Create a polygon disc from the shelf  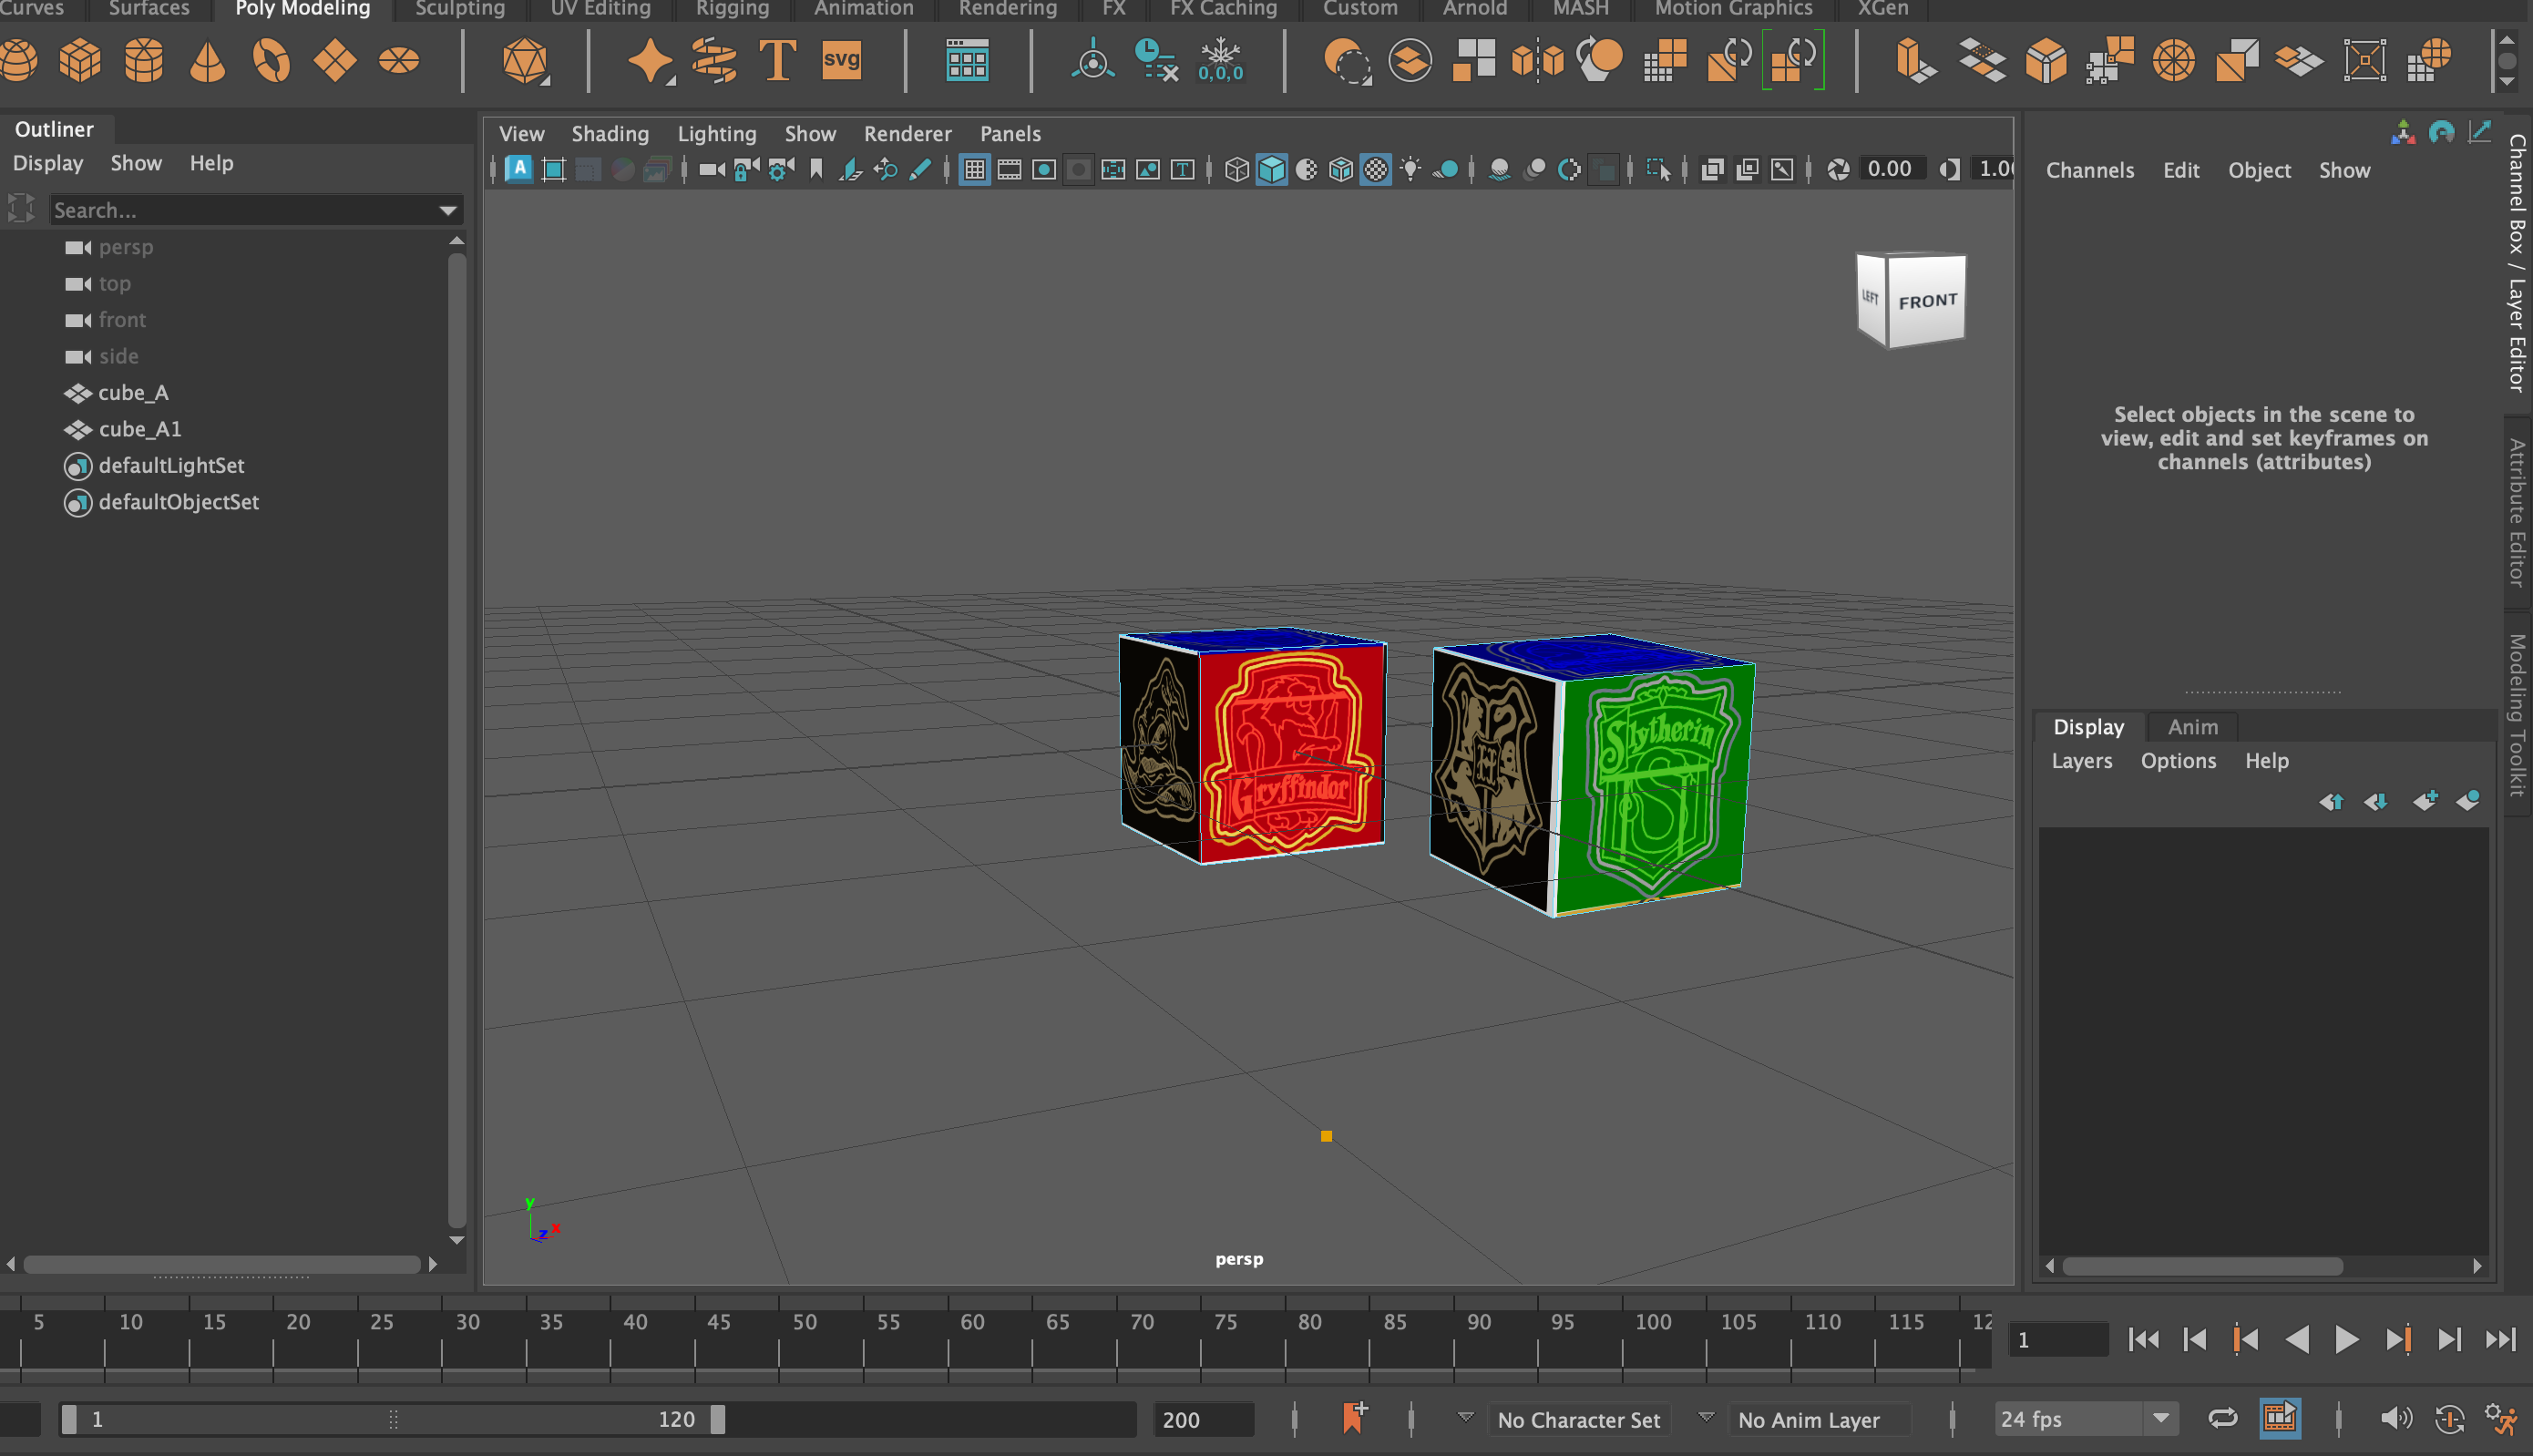tap(399, 61)
